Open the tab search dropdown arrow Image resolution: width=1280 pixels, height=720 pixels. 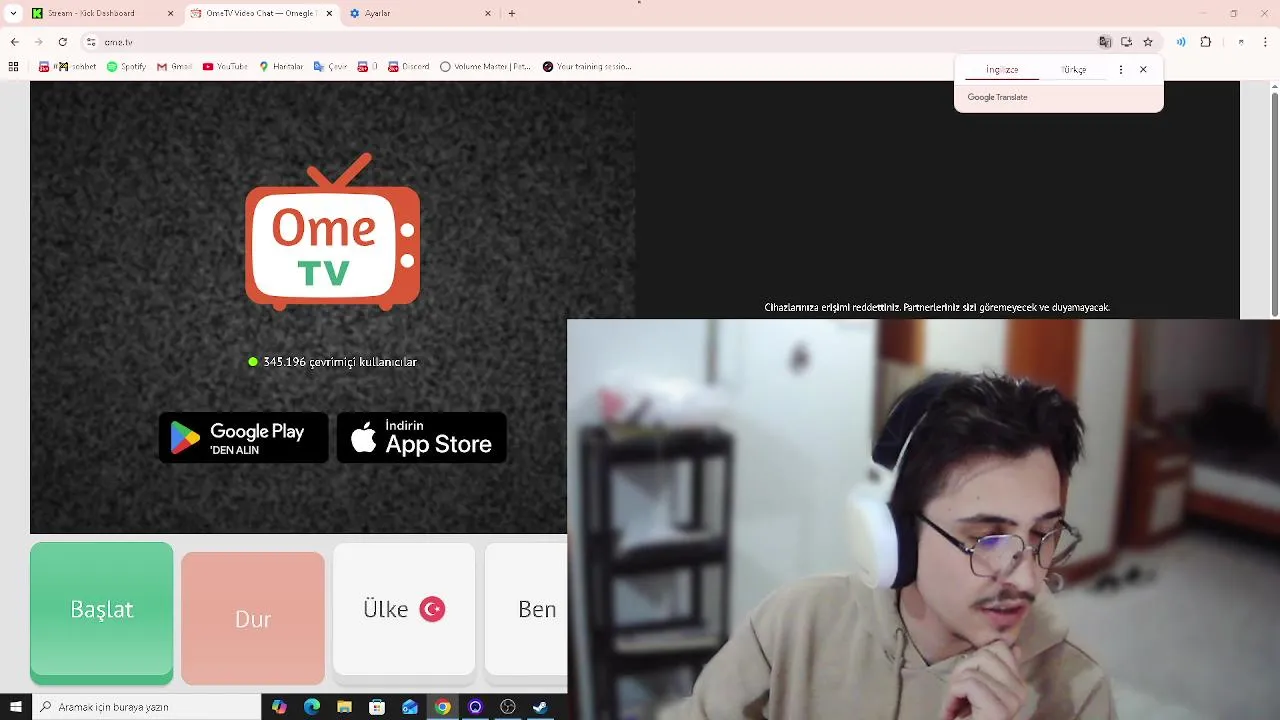pyautogui.click(x=13, y=13)
